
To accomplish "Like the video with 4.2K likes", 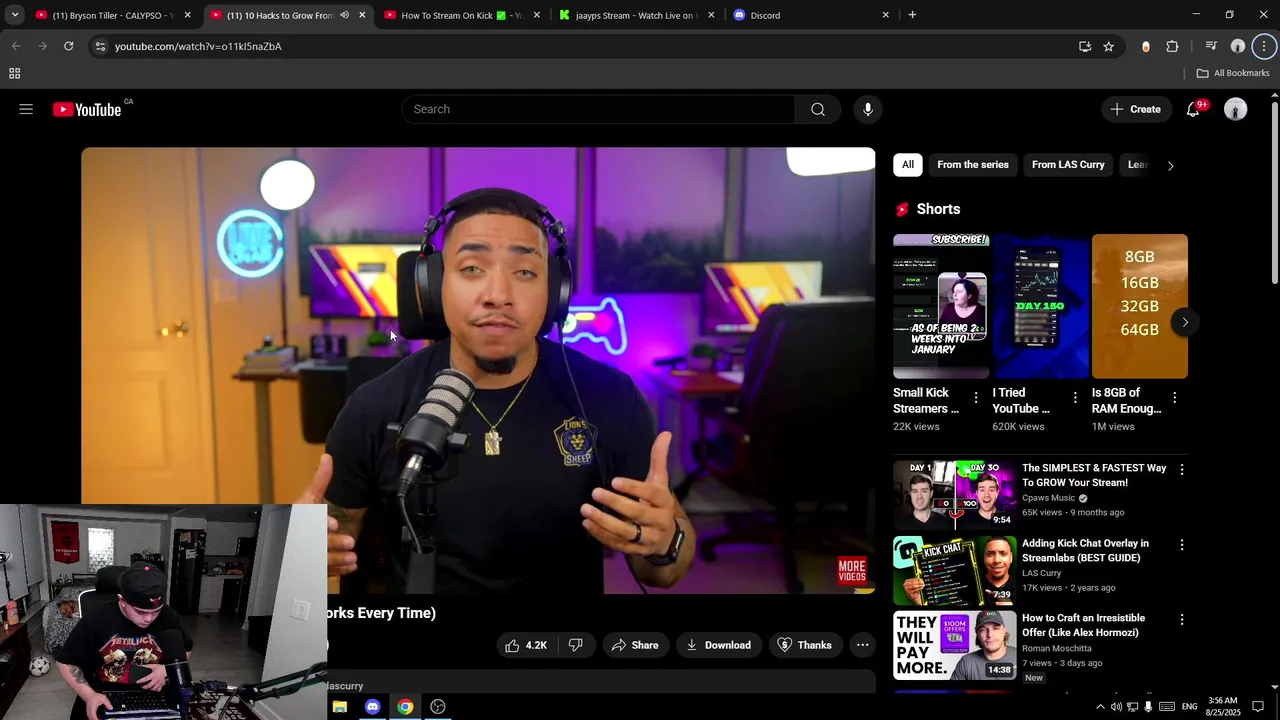I will 526,645.
